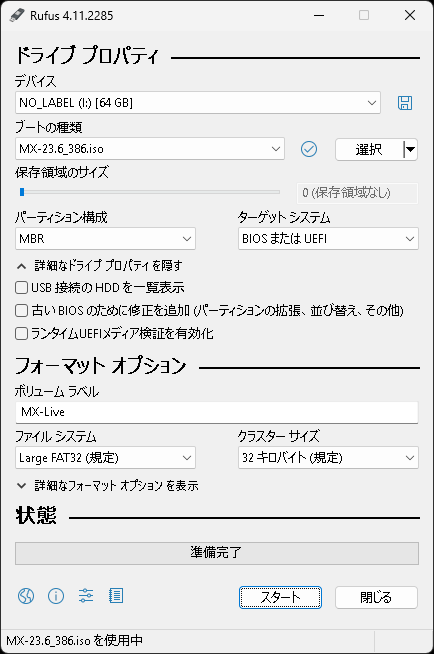Open the About info icon
Viewport: 434px width, 654px height.
pos(56,596)
